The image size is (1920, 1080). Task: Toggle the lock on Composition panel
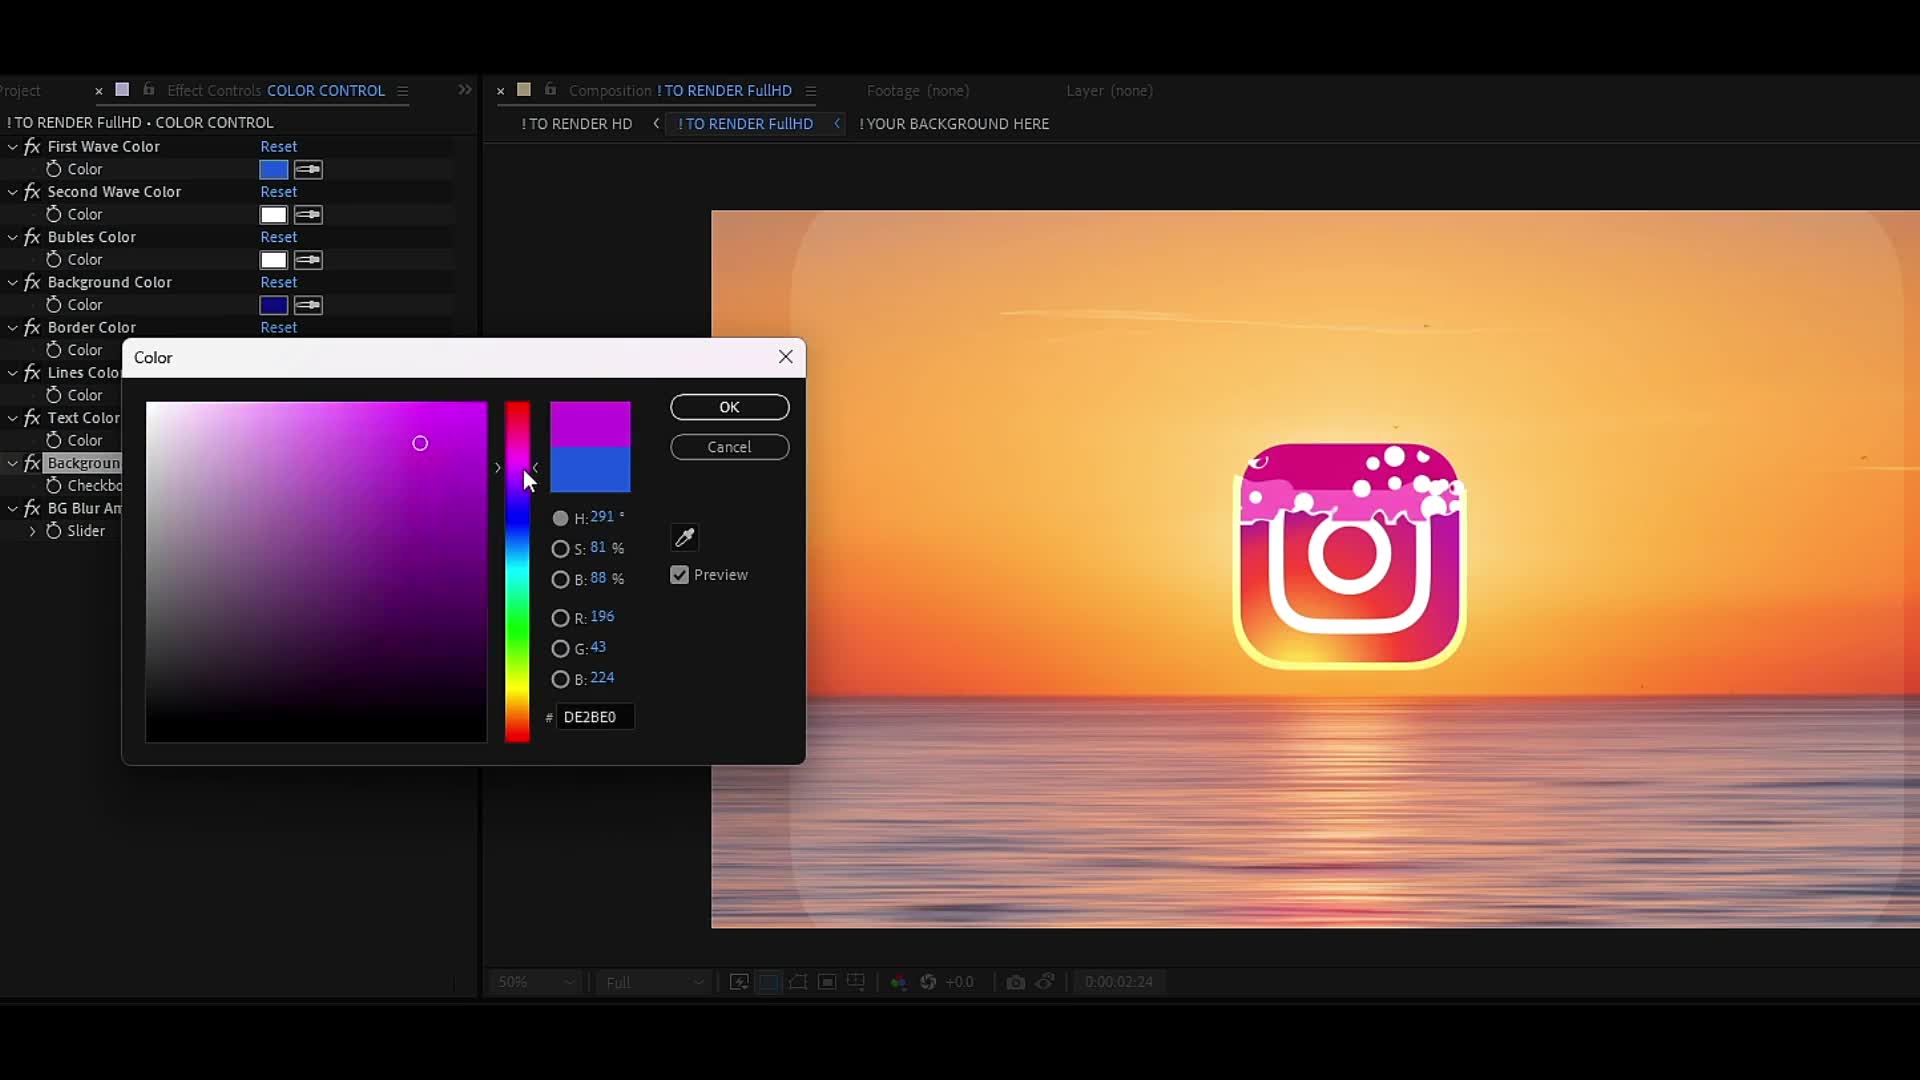[x=550, y=90]
